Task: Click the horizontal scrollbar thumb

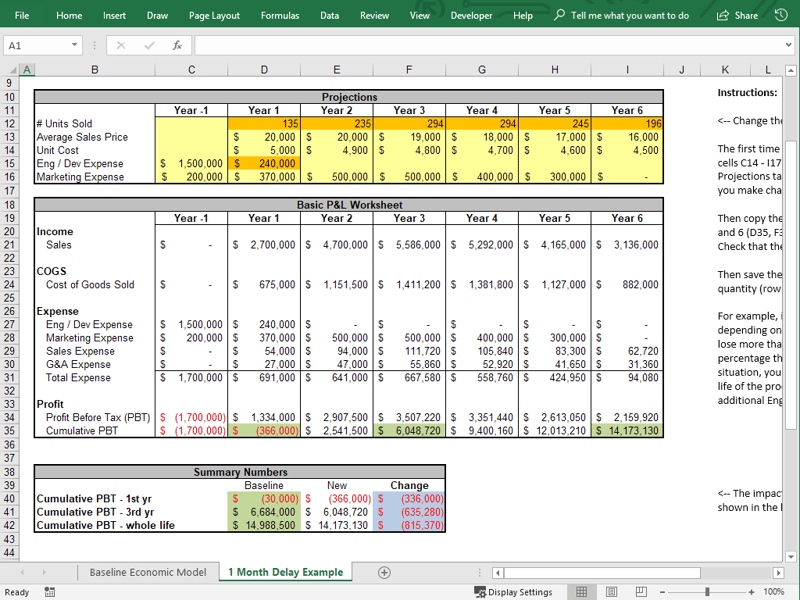Action: coord(602,573)
